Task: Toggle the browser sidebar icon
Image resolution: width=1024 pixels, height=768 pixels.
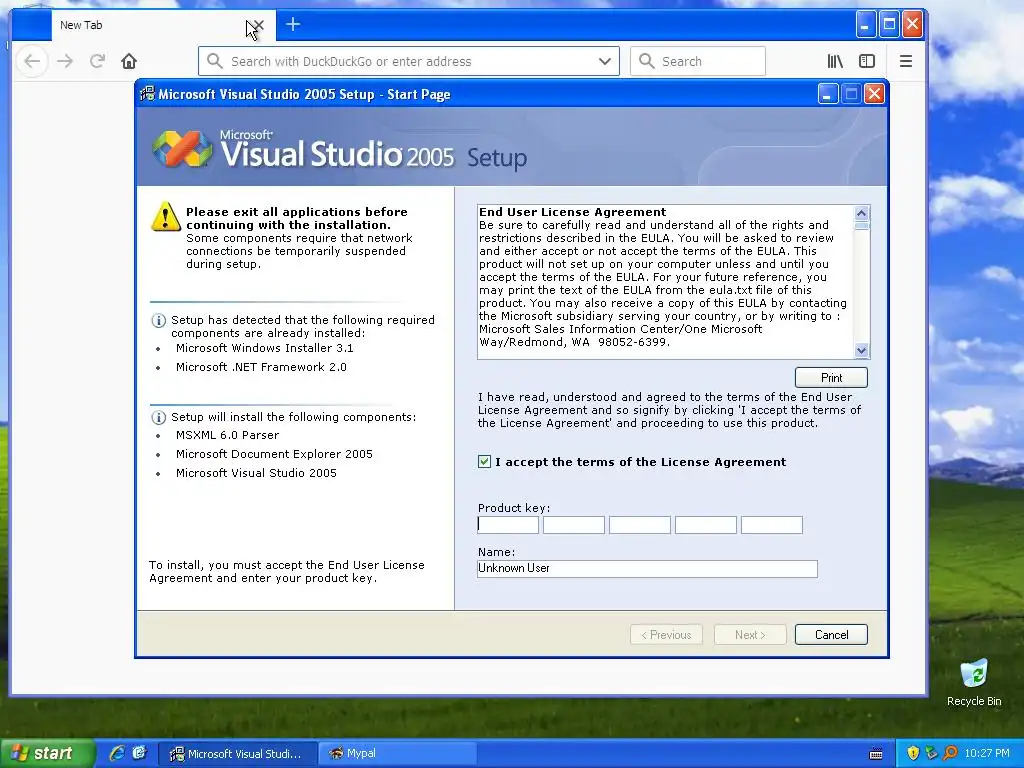Action: click(x=867, y=61)
